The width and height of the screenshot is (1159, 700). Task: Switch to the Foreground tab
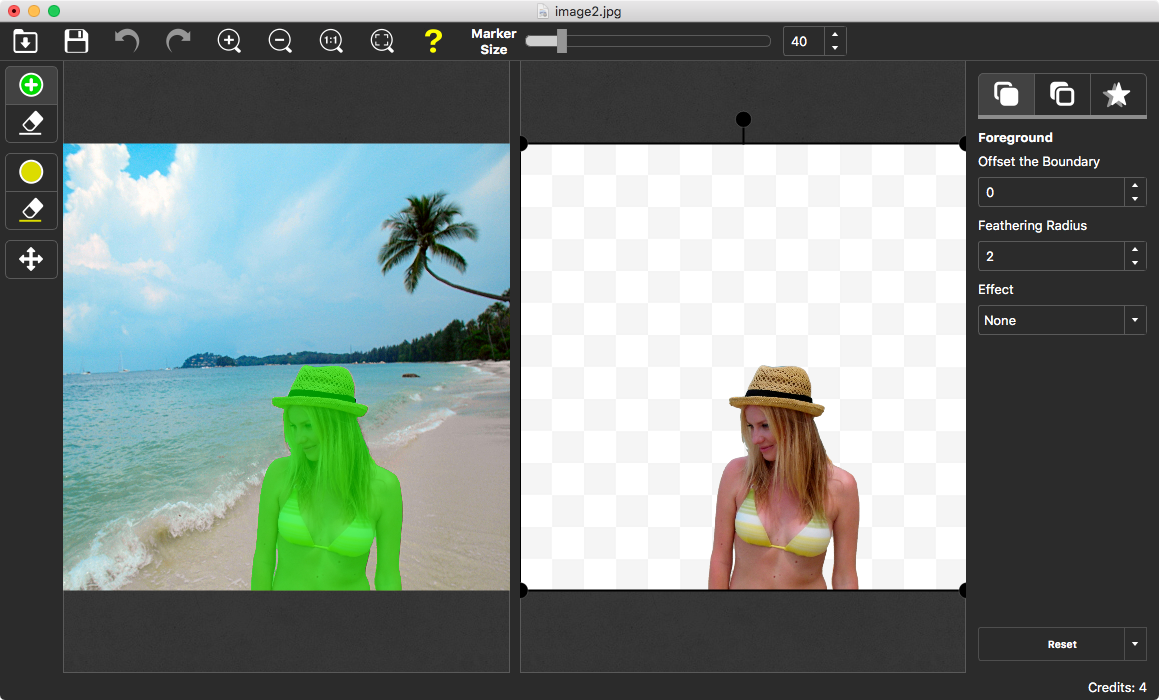point(1006,94)
